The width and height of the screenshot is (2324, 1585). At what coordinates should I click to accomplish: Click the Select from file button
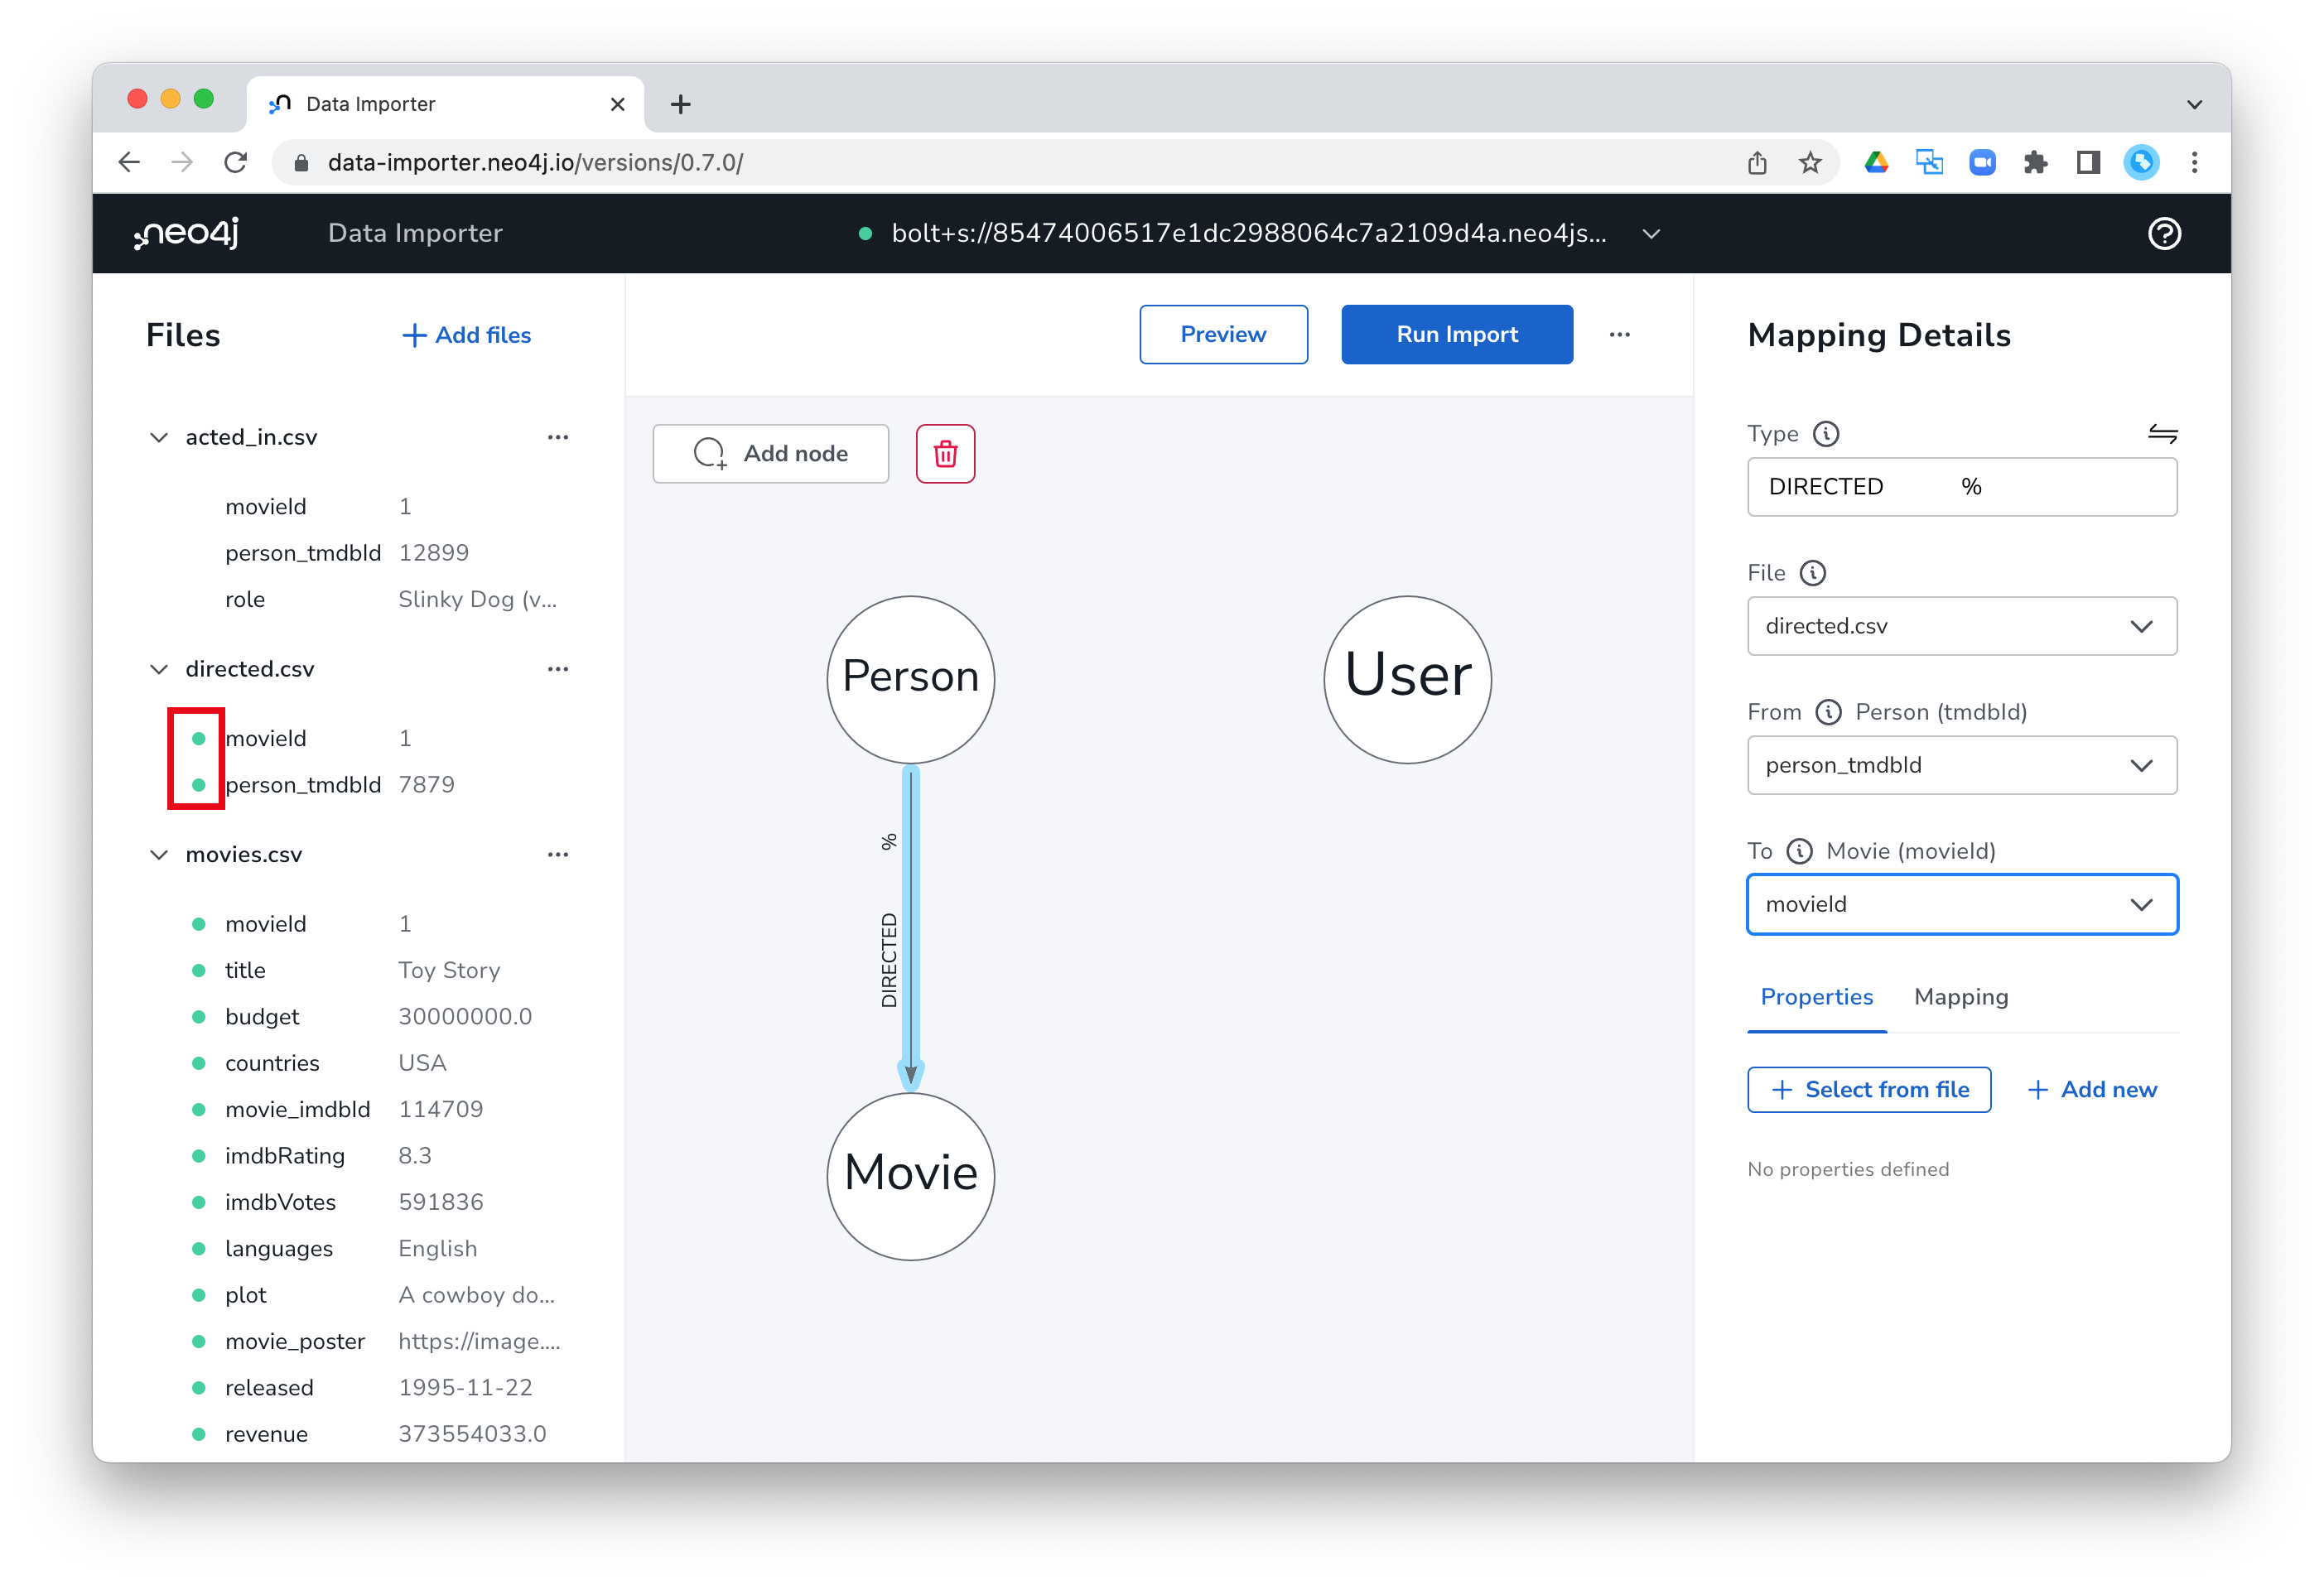pos(1867,1089)
